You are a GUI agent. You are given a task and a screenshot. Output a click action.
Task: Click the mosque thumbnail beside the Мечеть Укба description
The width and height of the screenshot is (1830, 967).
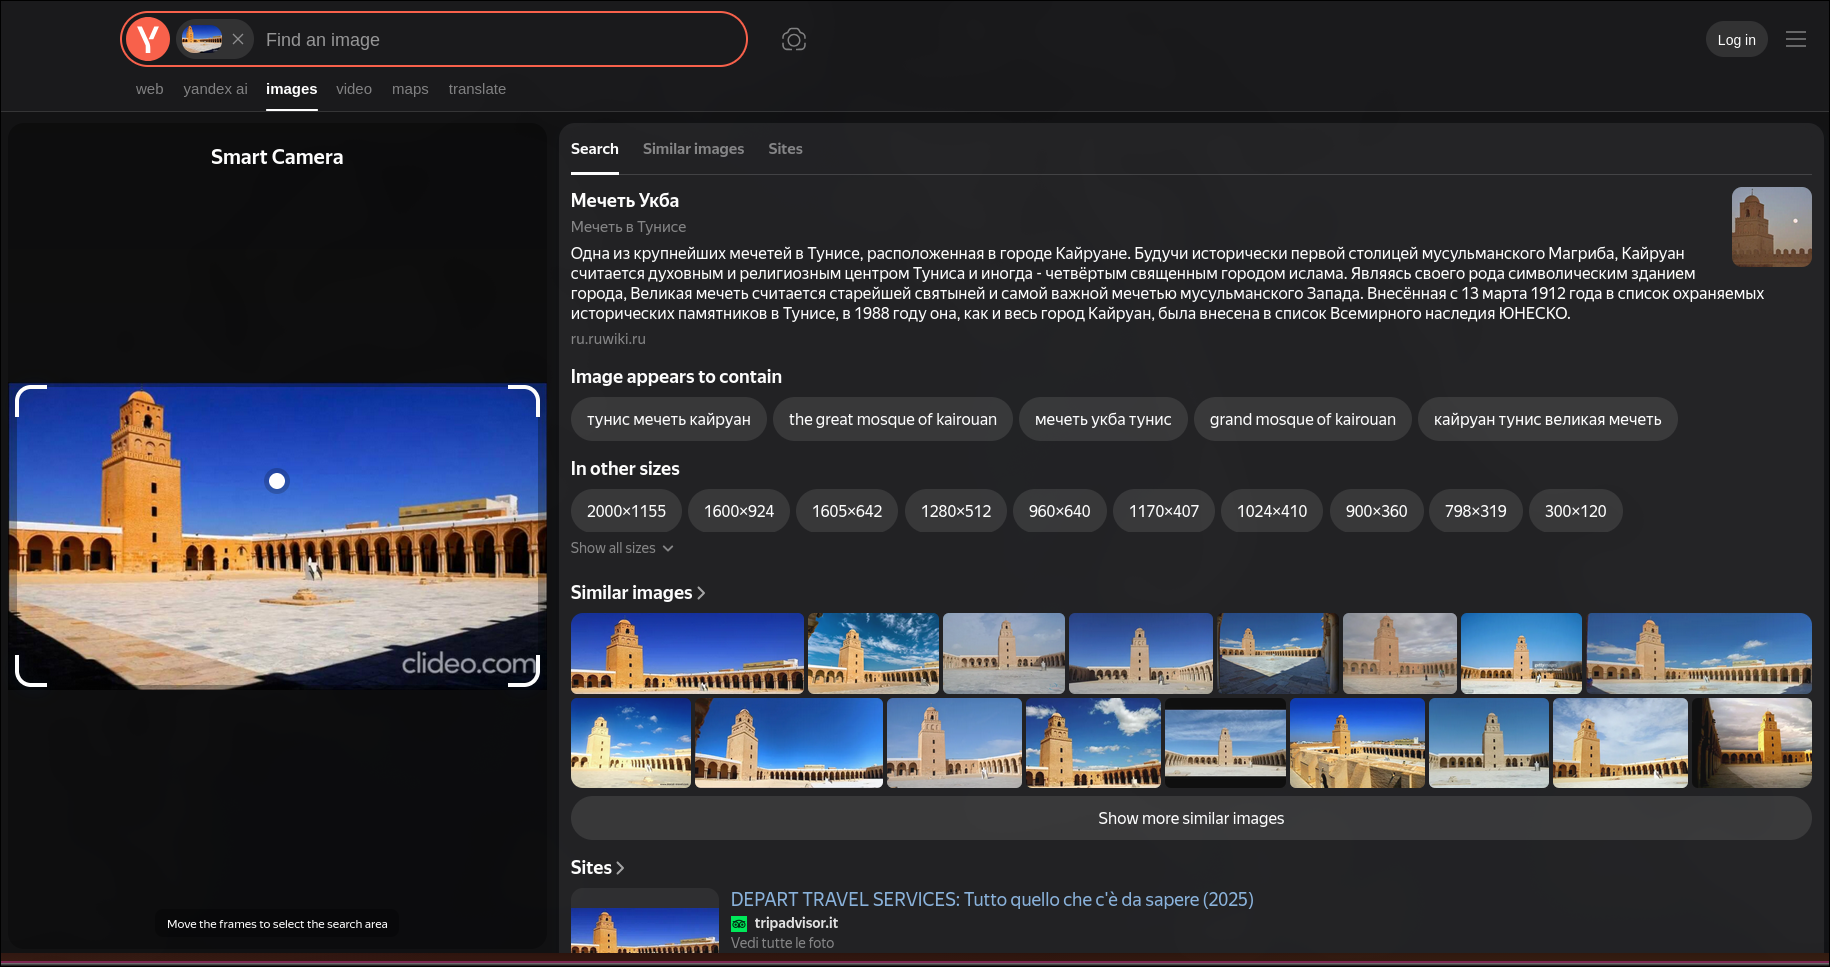[1771, 227]
